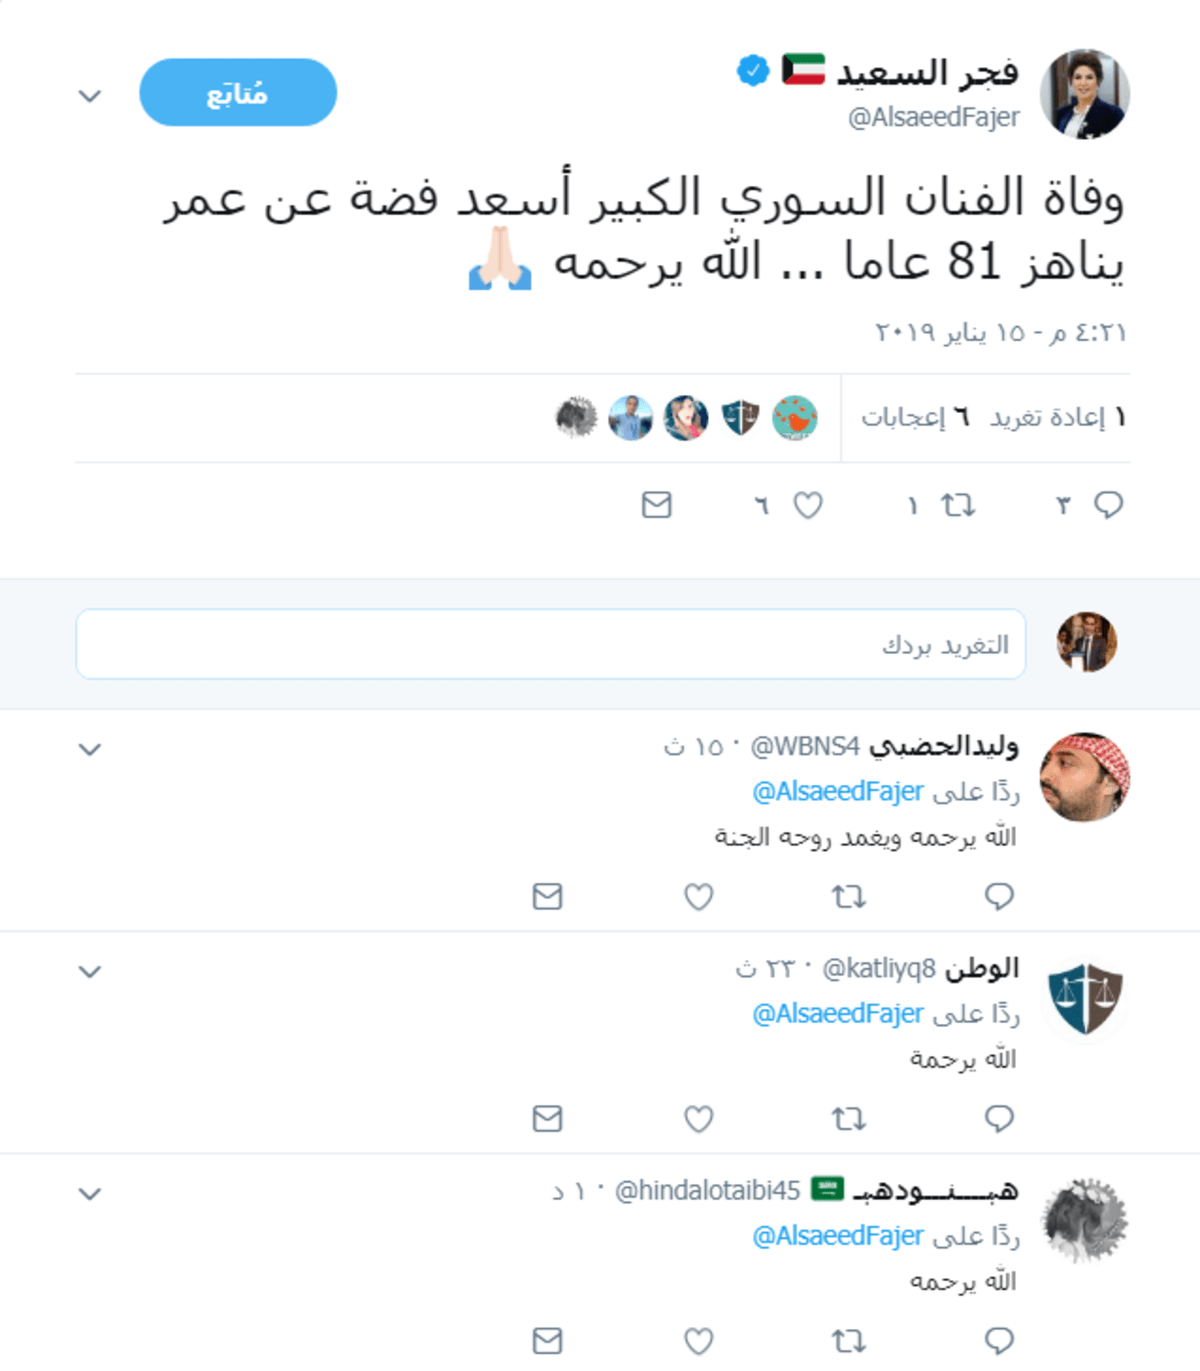Expand options chevron on @katliyq8's reply
1200x1371 pixels.
pyautogui.click(x=90, y=971)
